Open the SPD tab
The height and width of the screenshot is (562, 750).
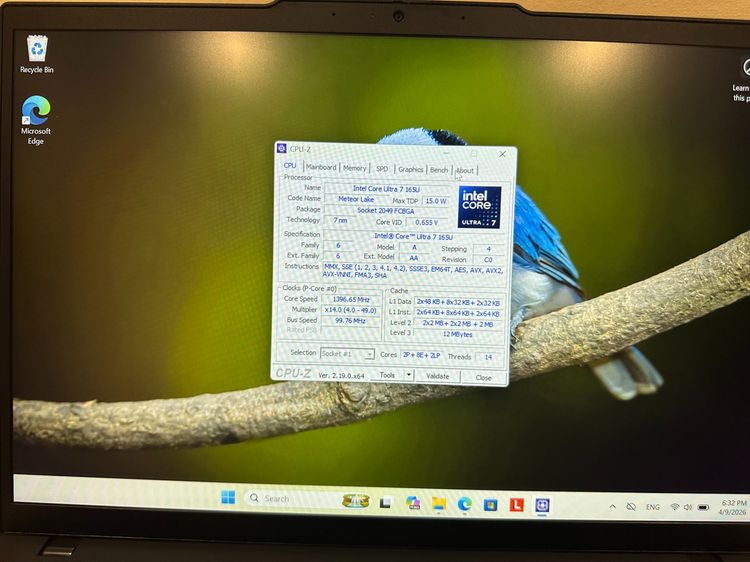(382, 169)
